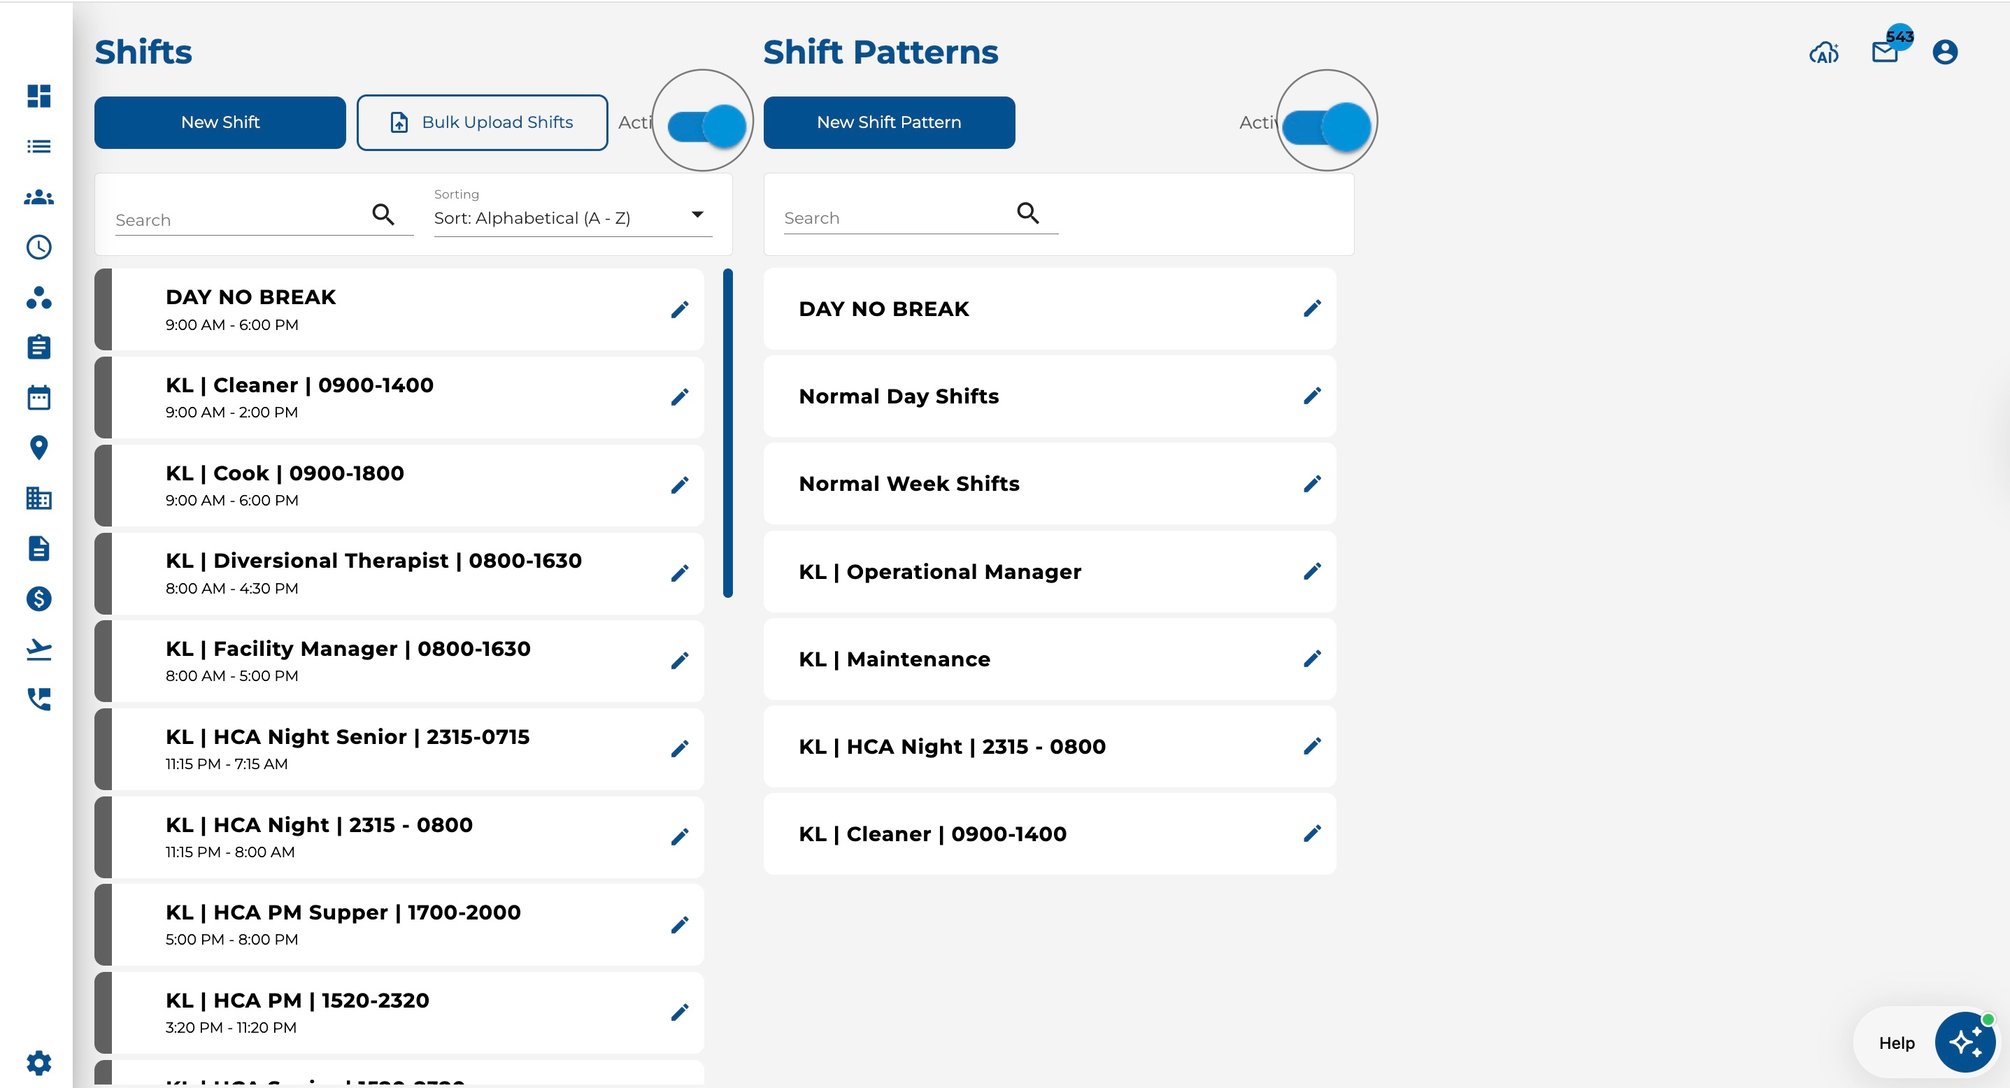Click the Shifts list scrollbar
Image resolution: width=2010 pixels, height=1088 pixels.
[728, 433]
